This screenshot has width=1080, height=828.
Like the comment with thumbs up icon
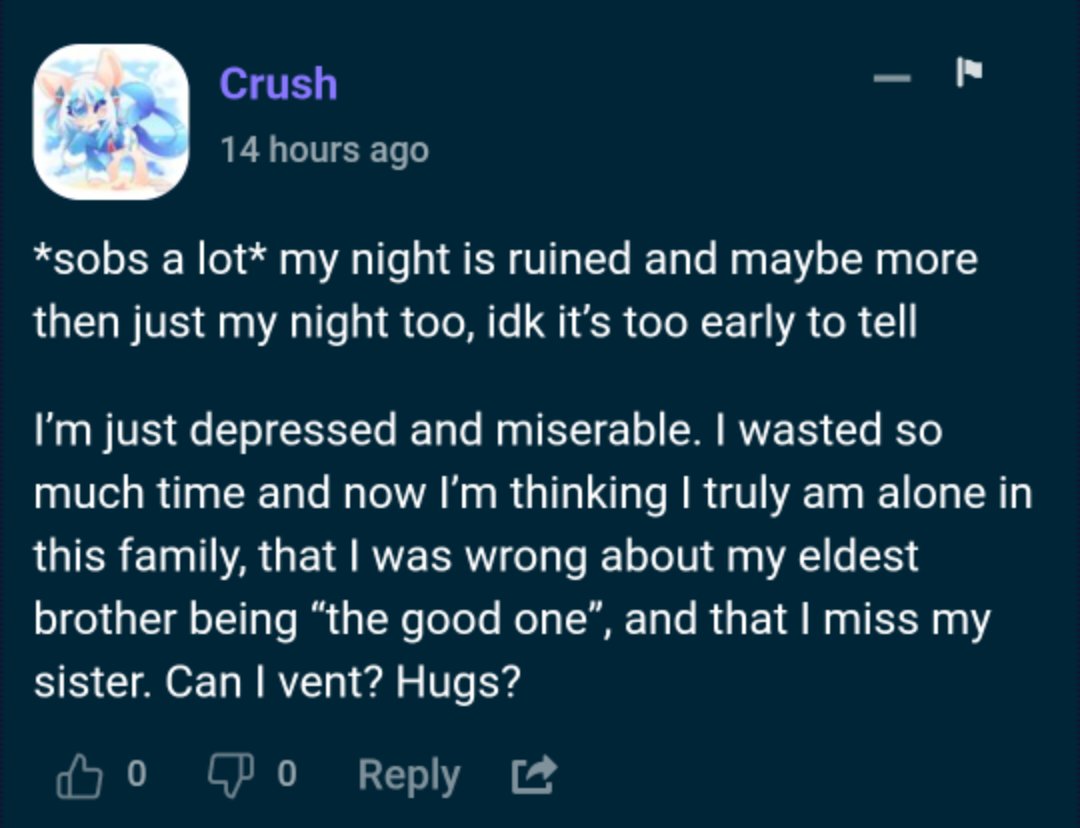(79, 776)
